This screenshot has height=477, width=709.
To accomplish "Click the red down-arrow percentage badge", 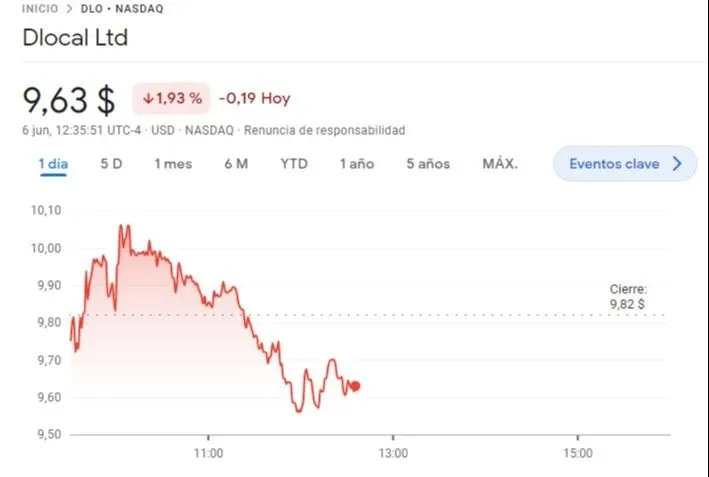I will [x=171, y=99].
